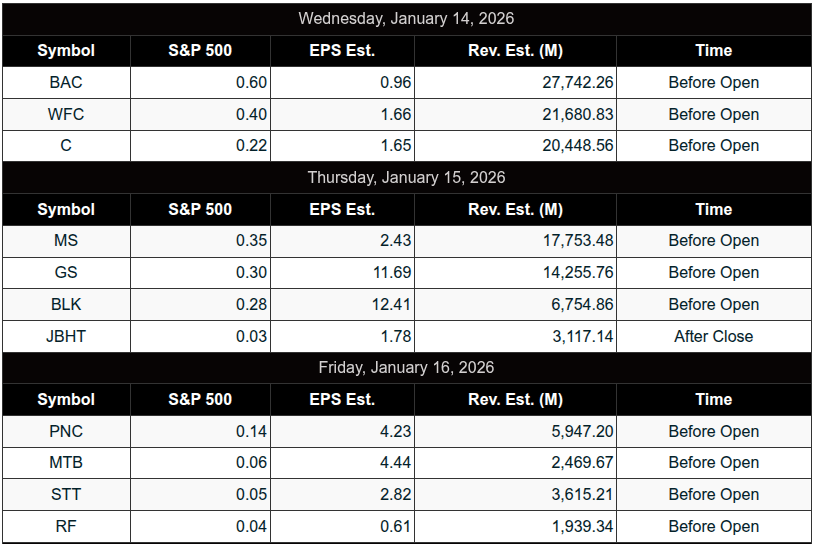This screenshot has width=814, height=544.
Task: Select GS EPS estimate 11.69
Action: tap(390, 273)
